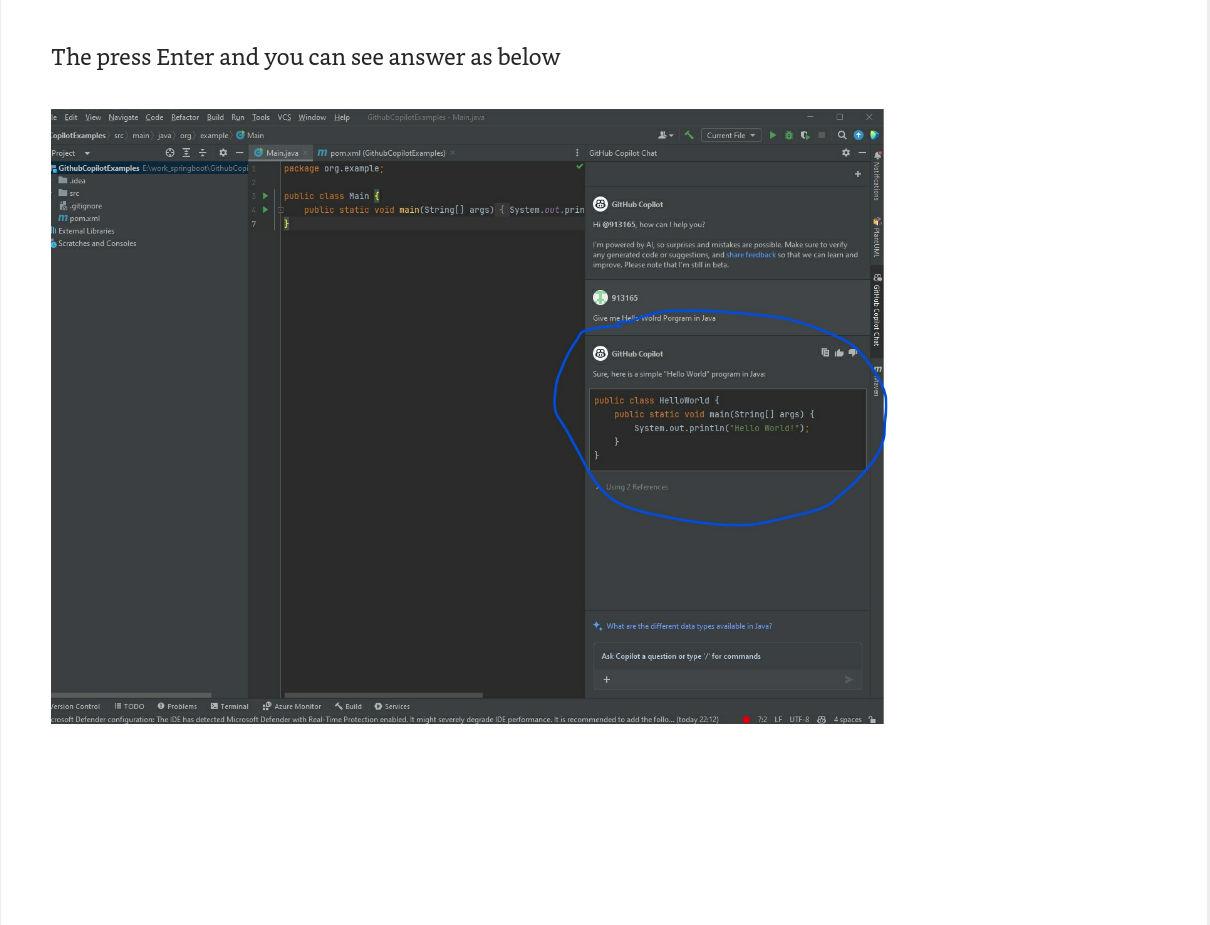The width and height of the screenshot is (1210, 925).
Task: Start debugging with the bug icon
Action: point(789,135)
